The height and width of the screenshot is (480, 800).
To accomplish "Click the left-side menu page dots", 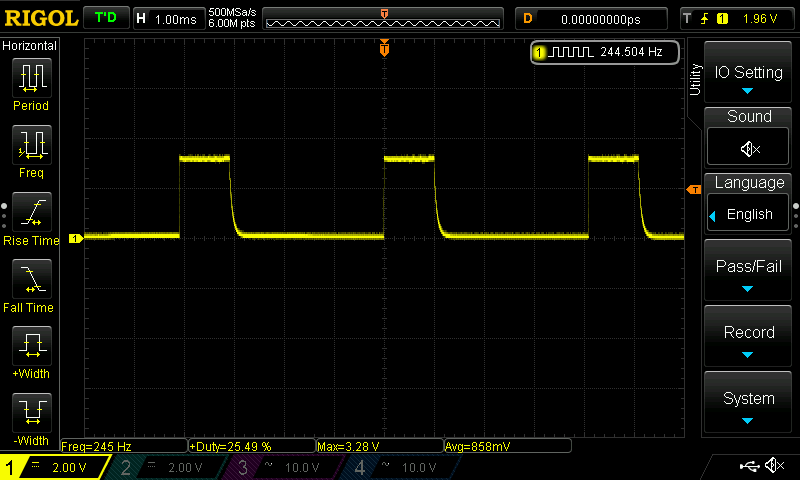I will [x=4, y=216].
